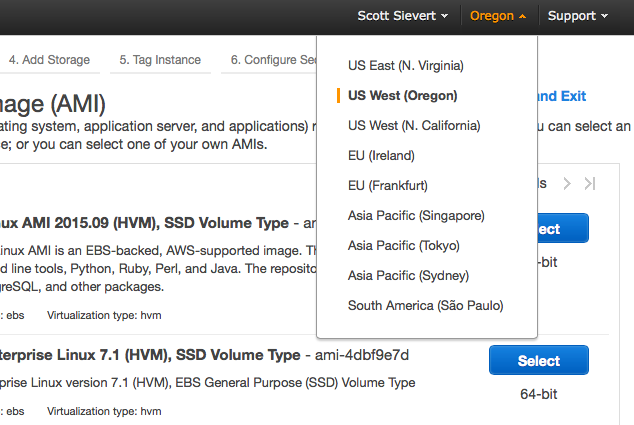This screenshot has width=634, height=425.
Task: Collapse the Oregon region dropdown
Action: [x=497, y=16]
